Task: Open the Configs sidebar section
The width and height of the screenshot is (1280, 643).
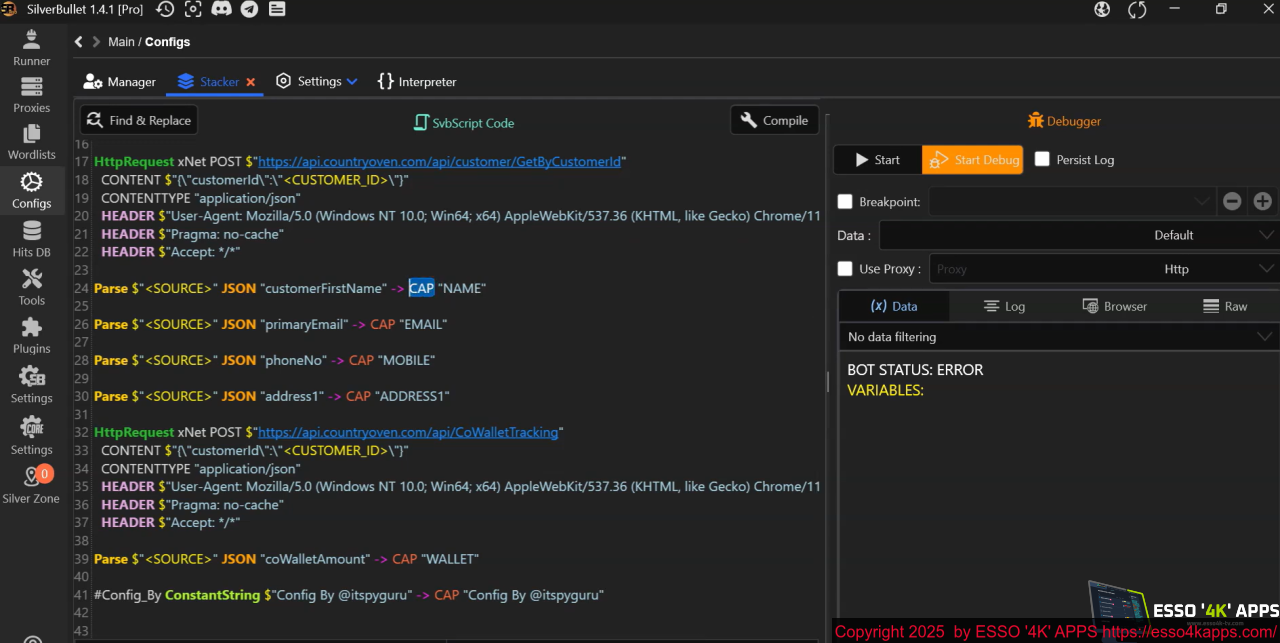Action: pyautogui.click(x=32, y=190)
